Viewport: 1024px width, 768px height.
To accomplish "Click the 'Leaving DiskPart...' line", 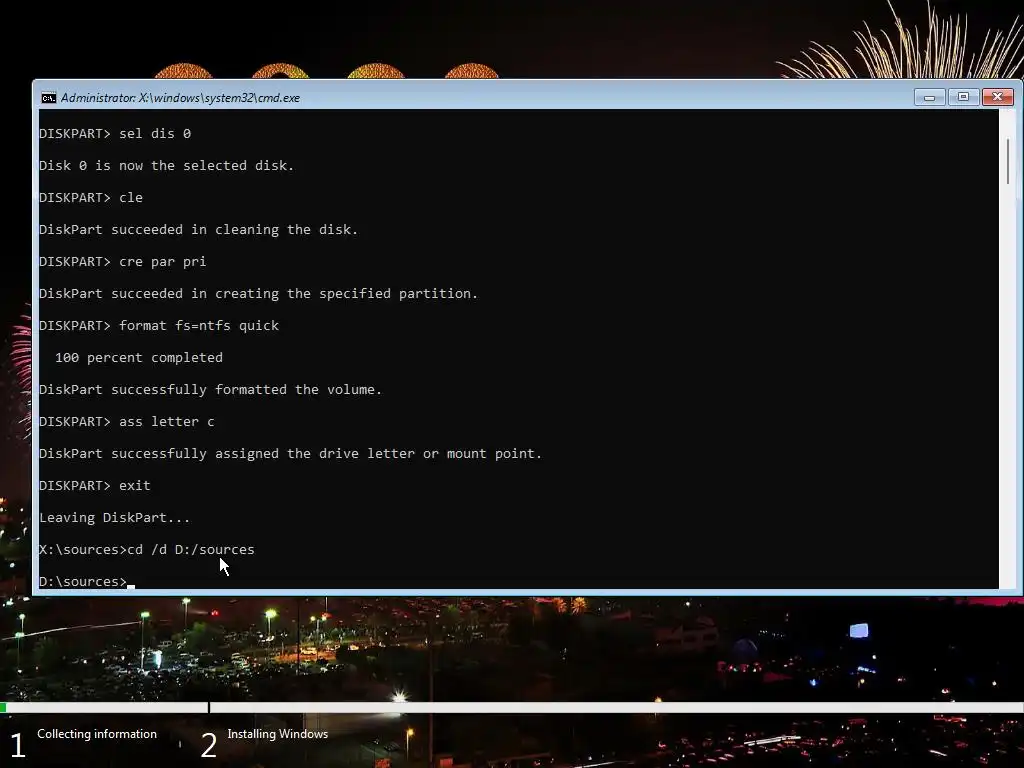I will coord(114,518).
